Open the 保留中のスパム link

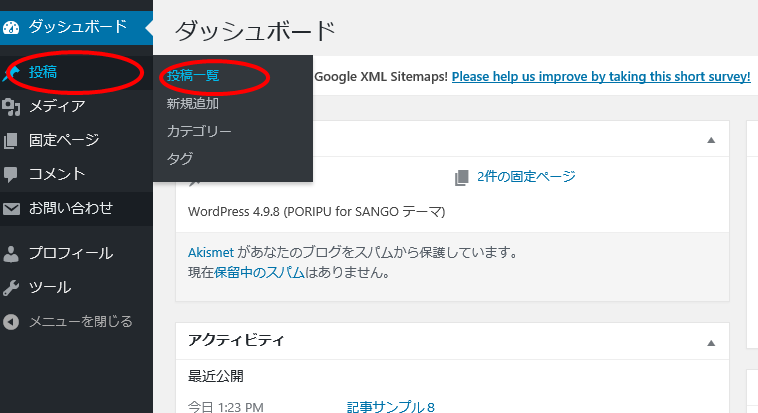coord(259,273)
